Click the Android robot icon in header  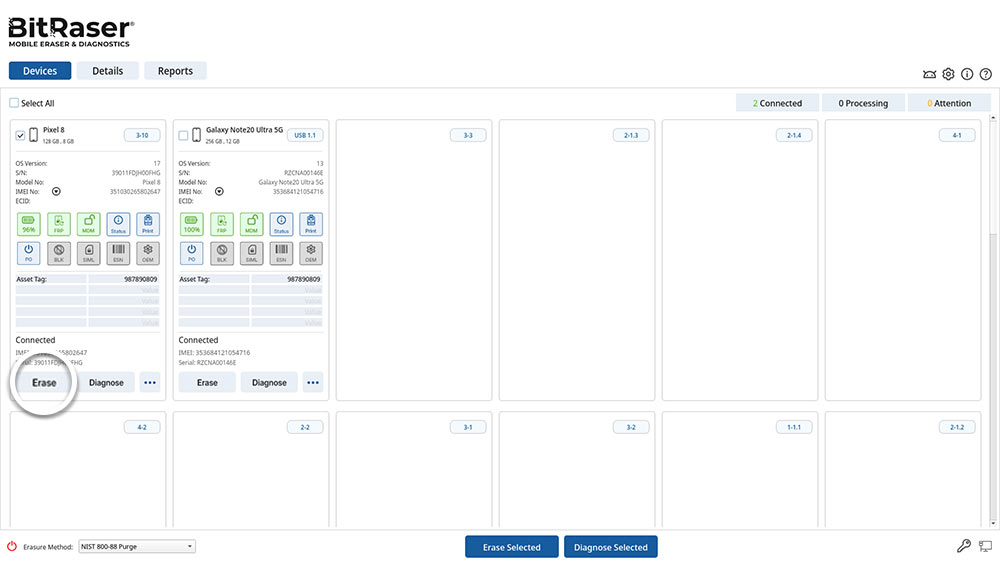tap(929, 75)
